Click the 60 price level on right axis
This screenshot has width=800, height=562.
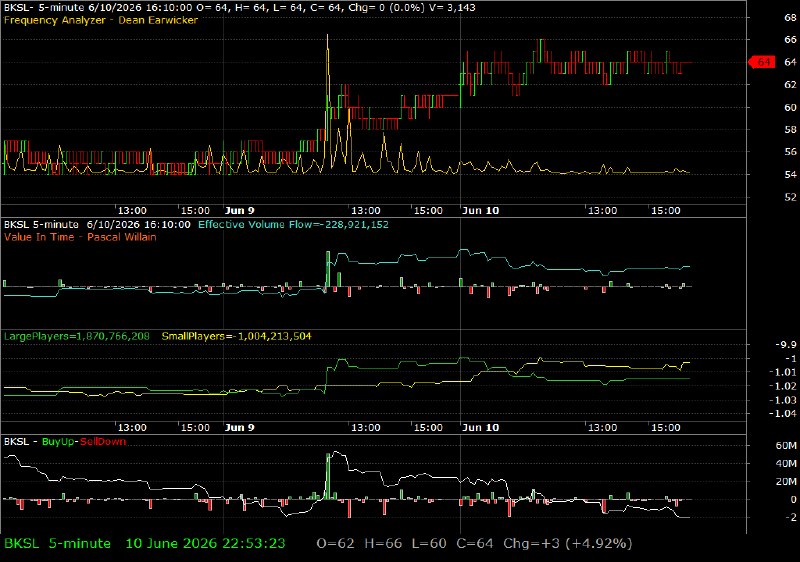point(790,107)
